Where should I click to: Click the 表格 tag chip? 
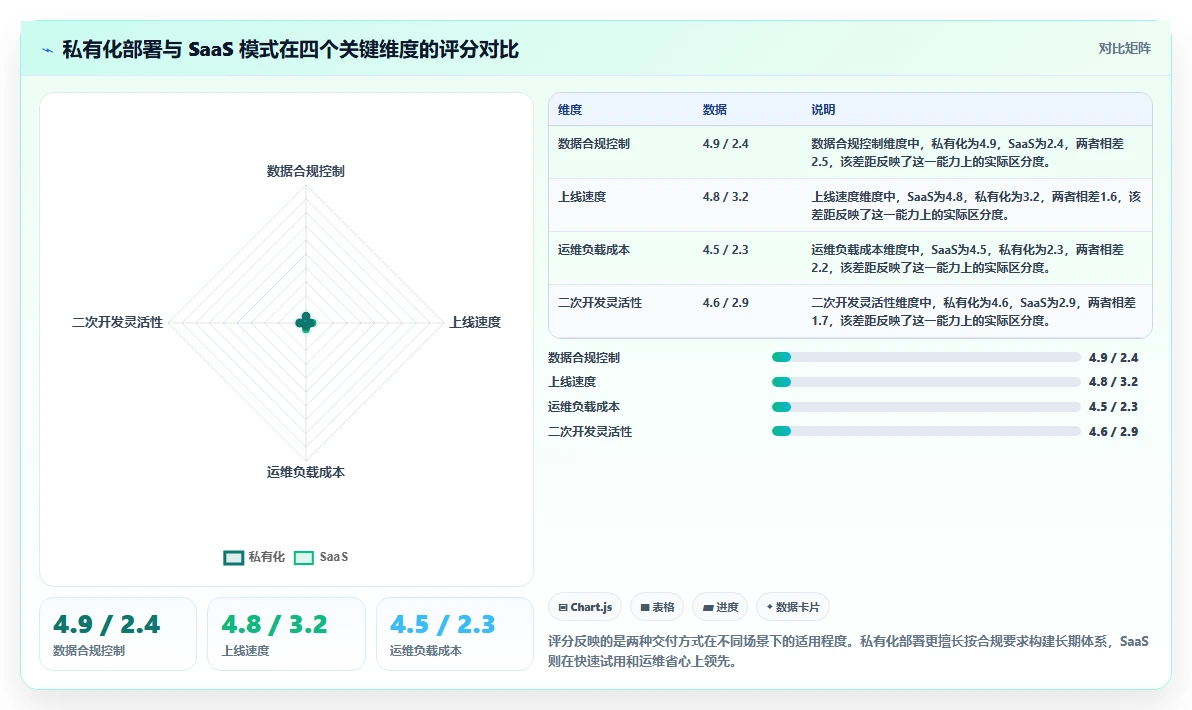pyautogui.click(x=657, y=607)
